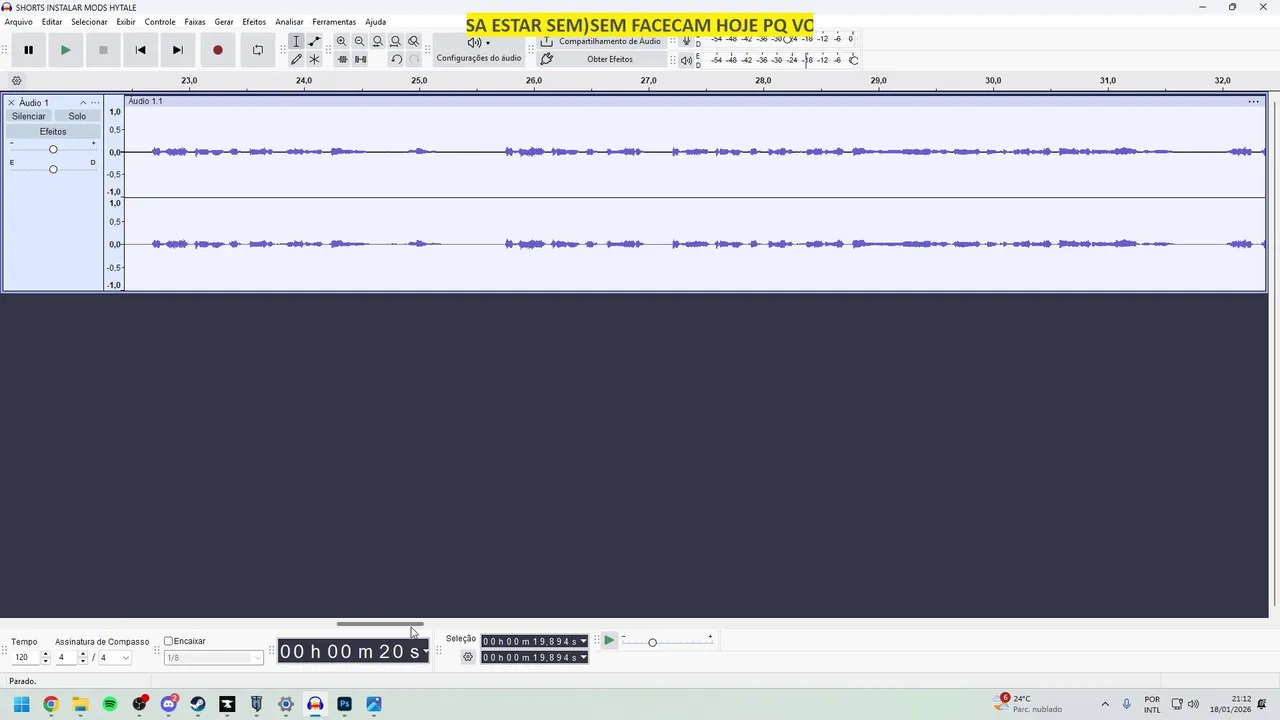Image resolution: width=1280 pixels, height=720 pixels.
Task: Open Configurações do áudio settings
Action: [479, 50]
